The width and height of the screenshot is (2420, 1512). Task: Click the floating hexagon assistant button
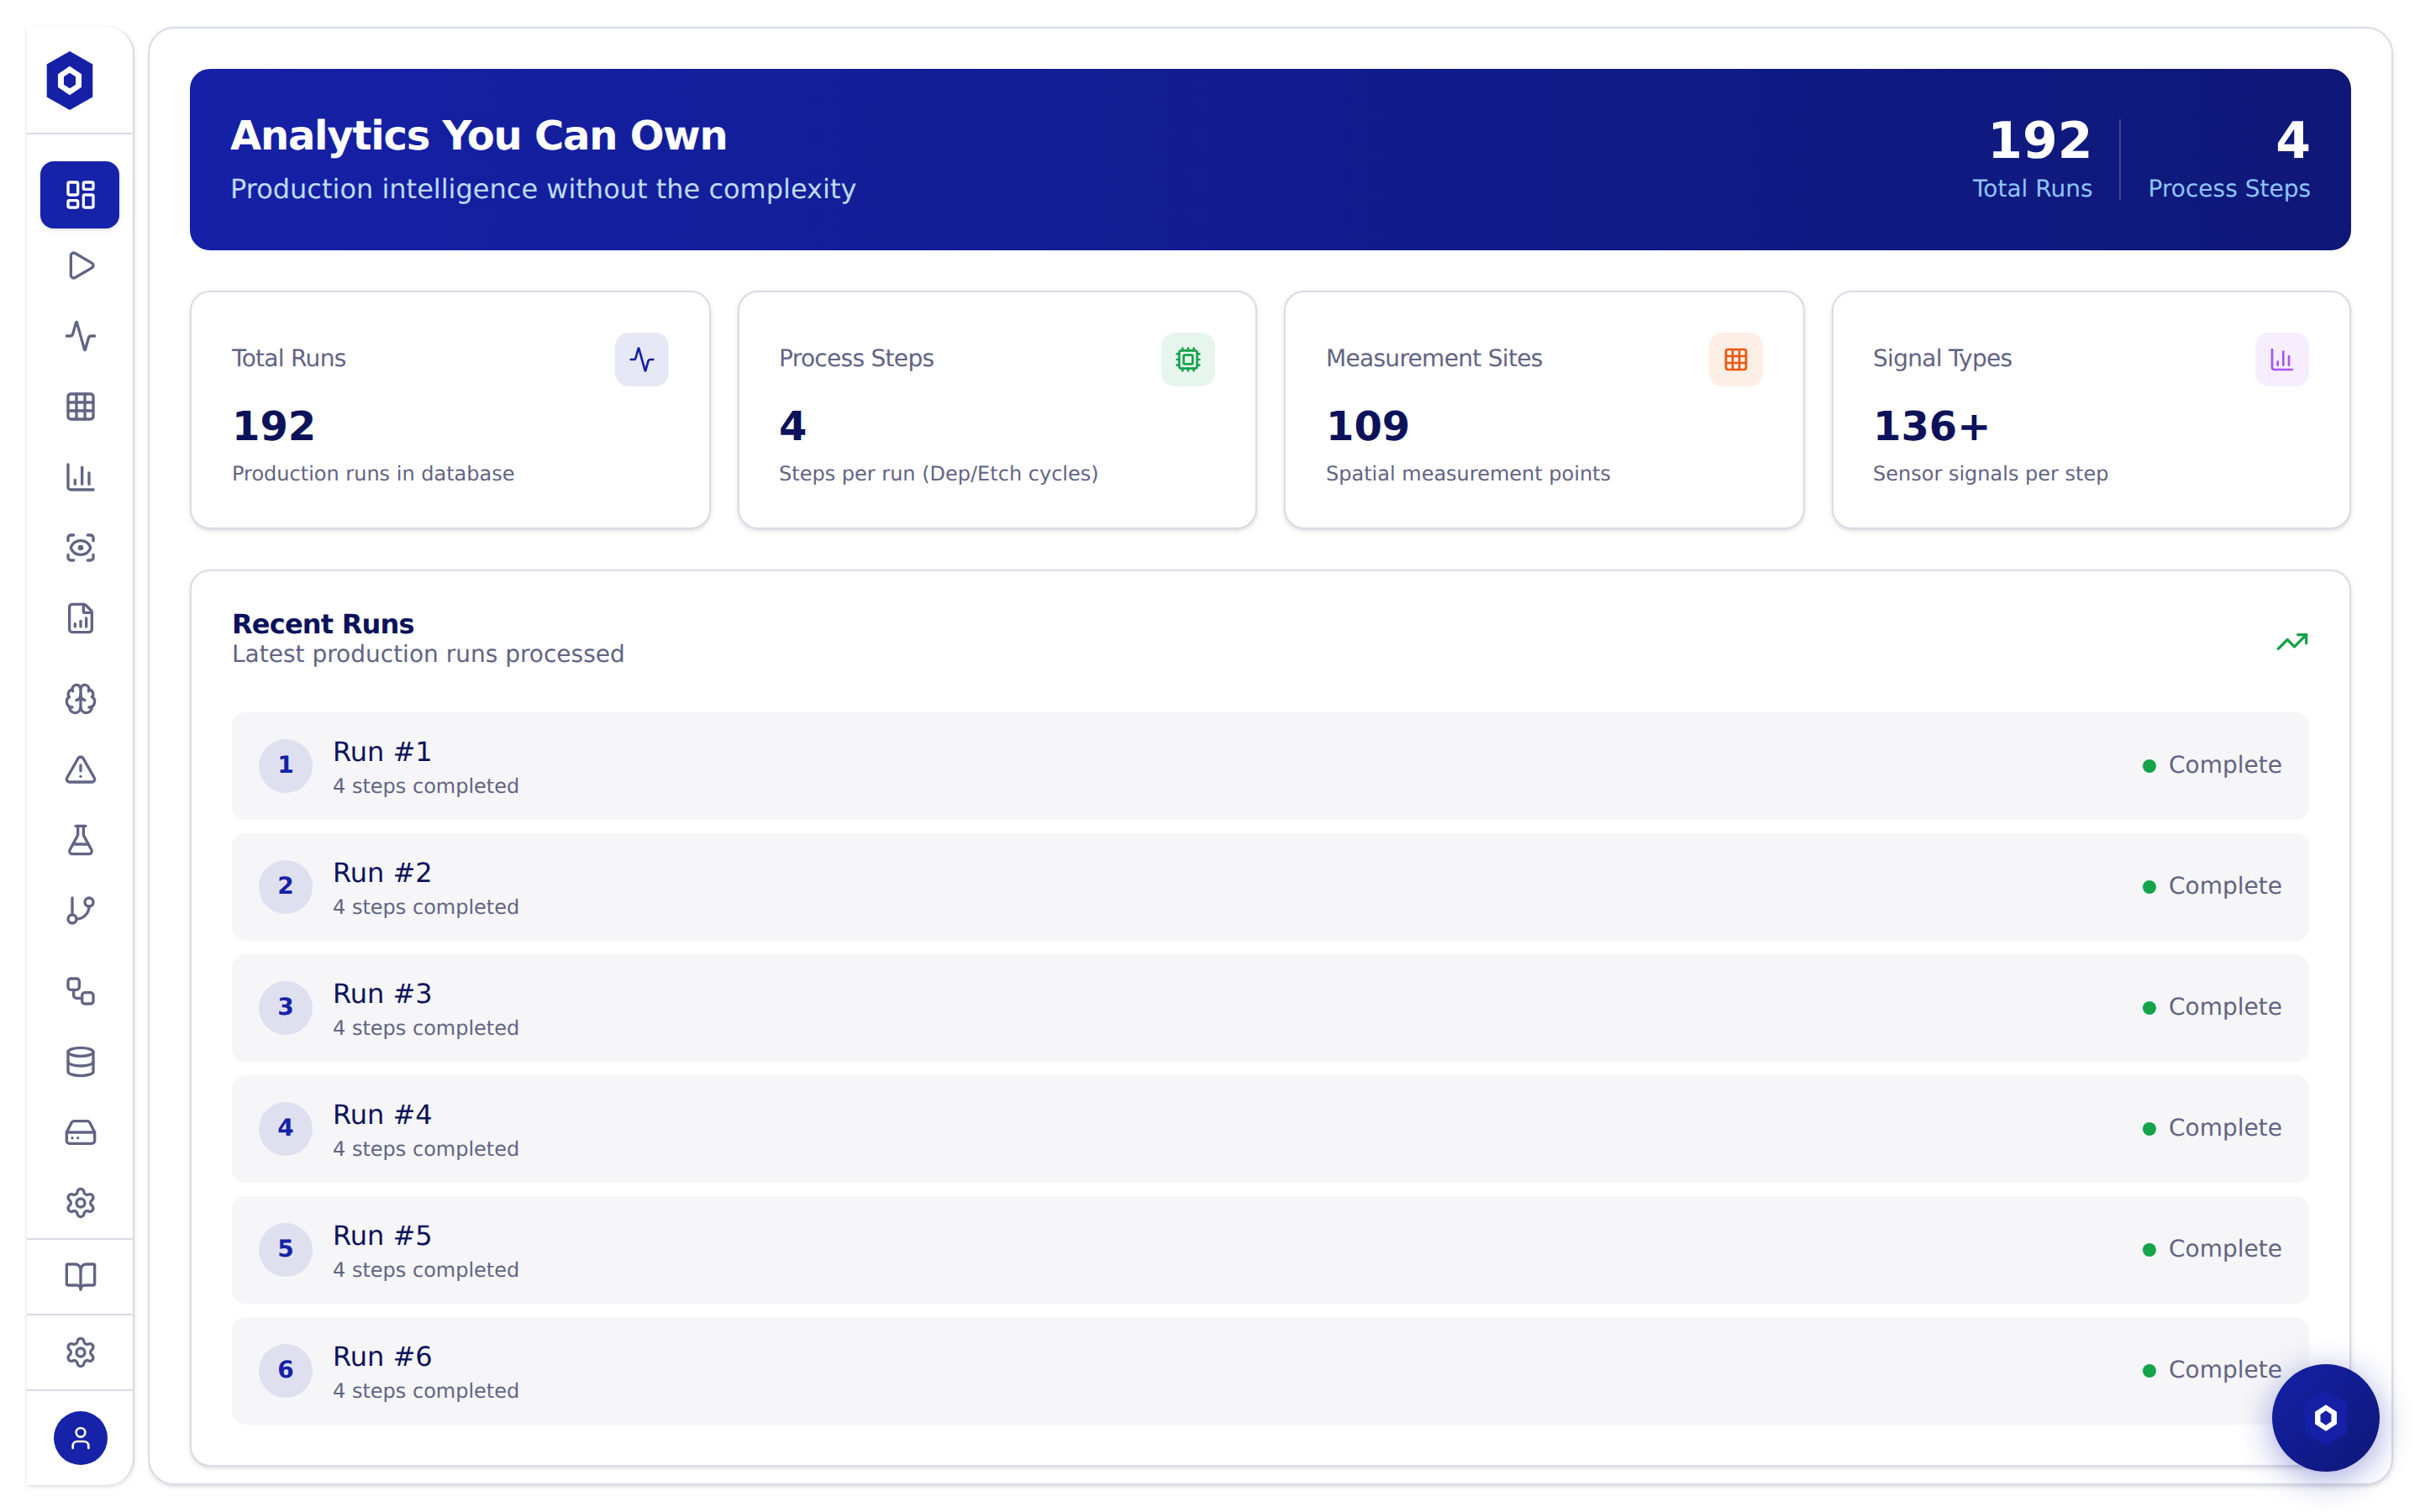[2325, 1417]
